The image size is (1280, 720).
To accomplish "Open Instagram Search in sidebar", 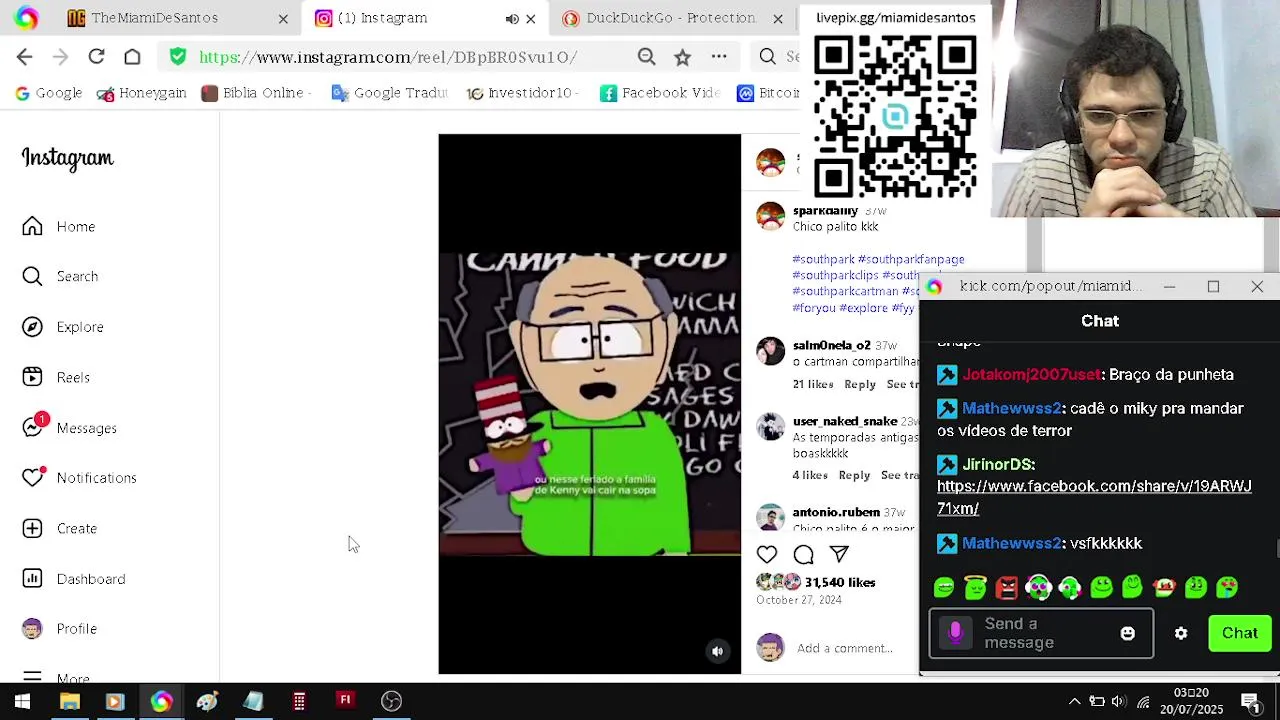I will [x=59, y=277].
